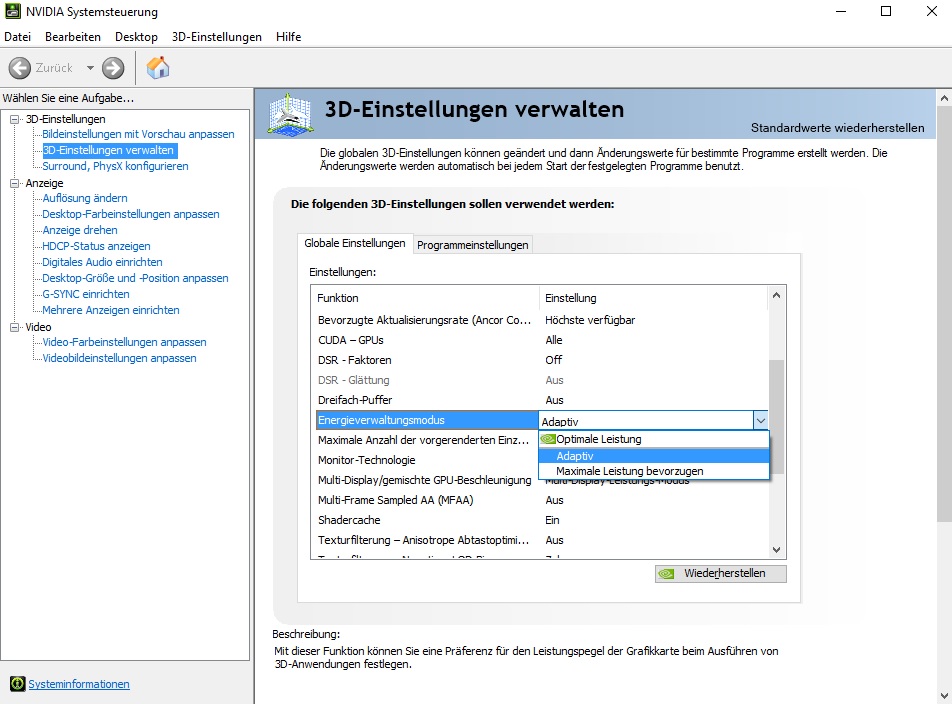
Task: Open Mehrere Anzeigen einrichten
Action: (110, 310)
